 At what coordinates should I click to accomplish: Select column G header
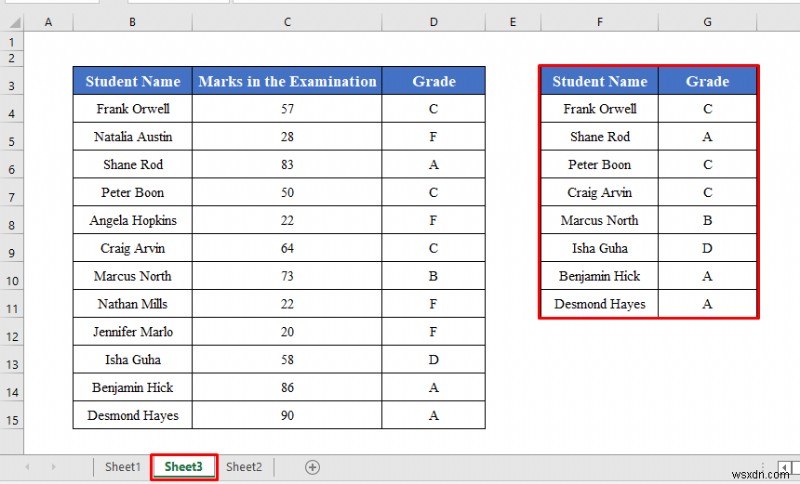pos(707,22)
